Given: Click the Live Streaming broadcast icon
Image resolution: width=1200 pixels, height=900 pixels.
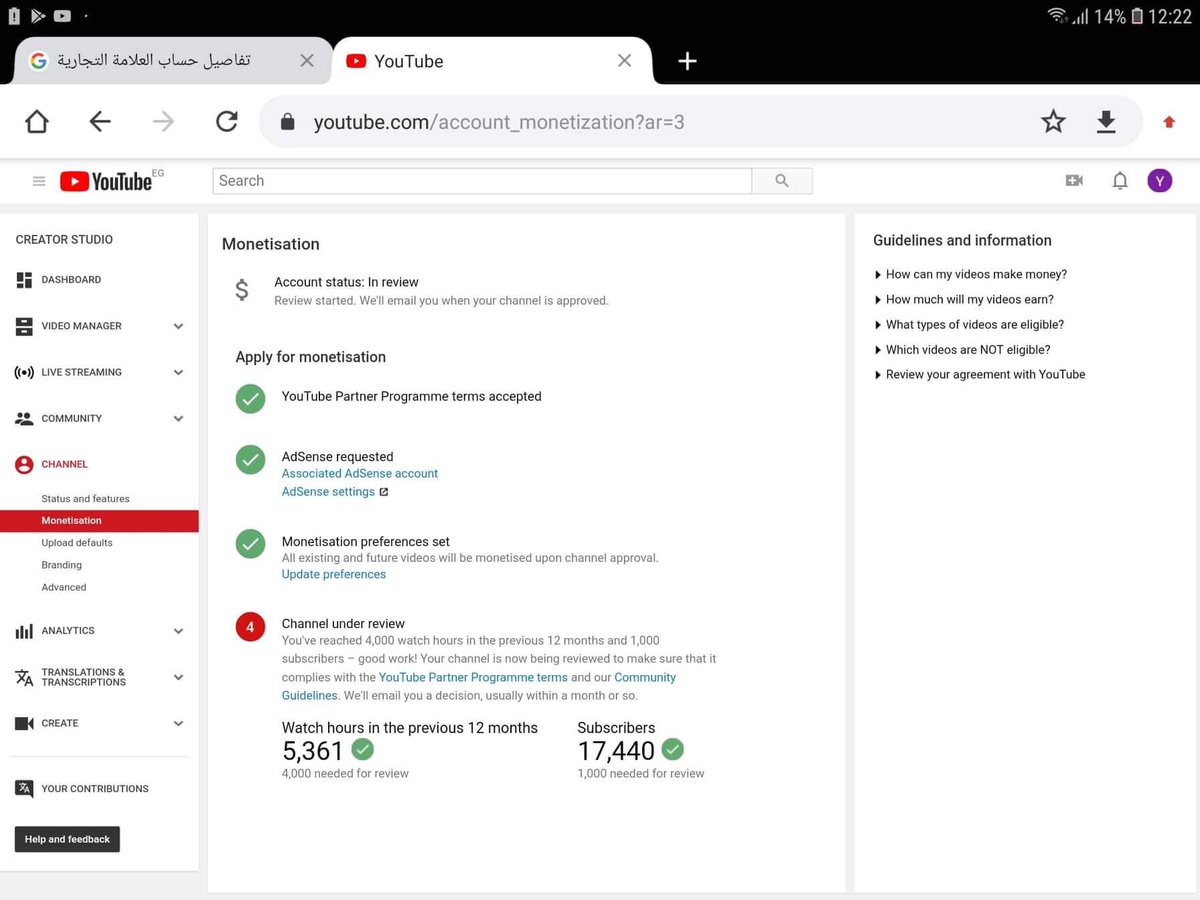Looking at the screenshot, I should click(24, 372).
